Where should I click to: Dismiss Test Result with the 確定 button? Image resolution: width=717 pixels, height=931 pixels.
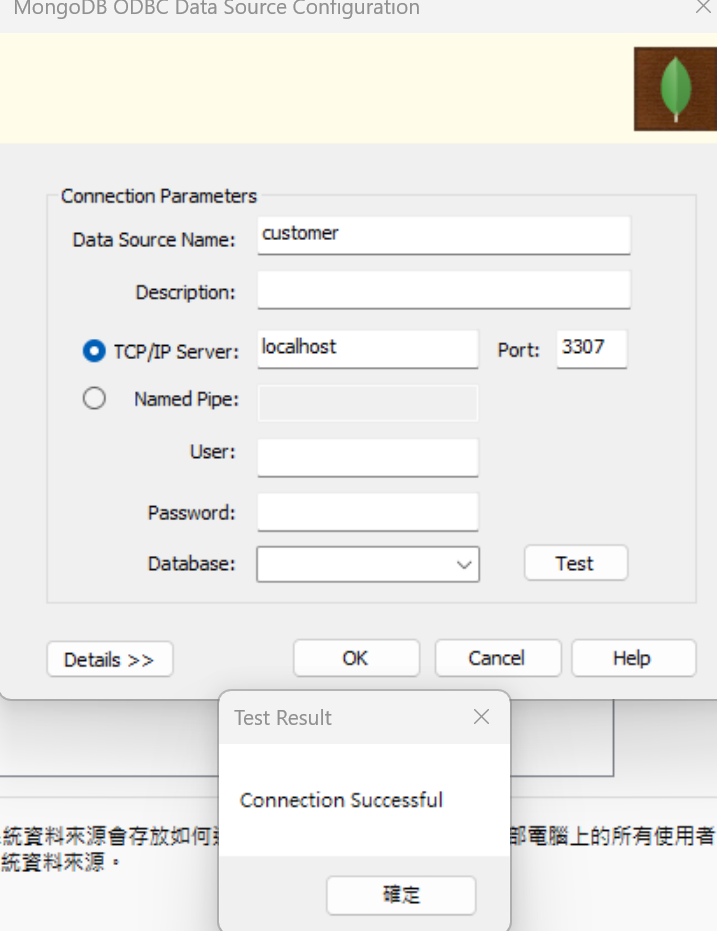coord(401,895)
